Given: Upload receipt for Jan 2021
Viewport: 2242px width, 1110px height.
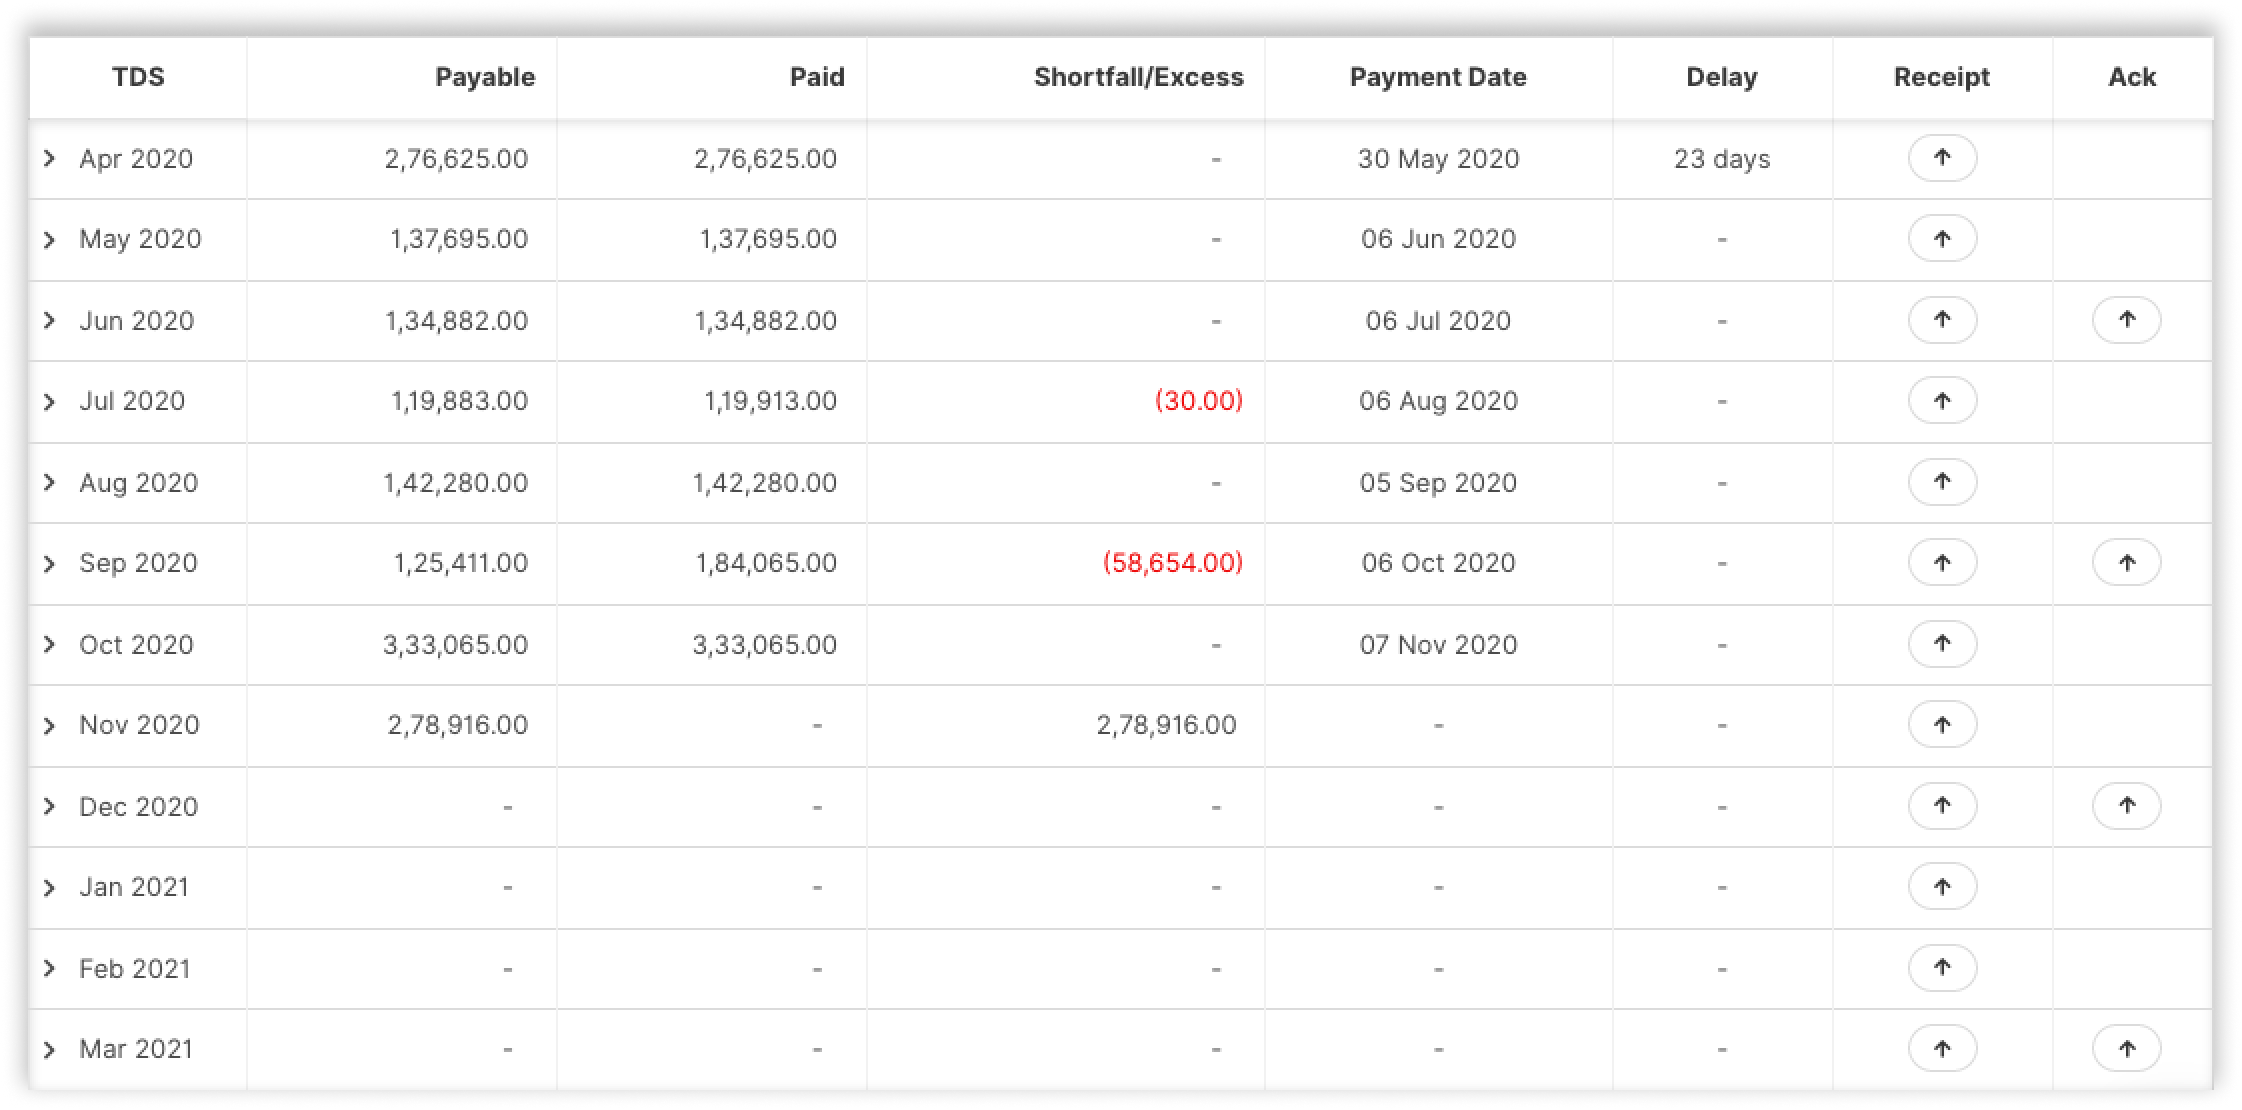Looking at the screenshot, I should point(1942,887).
